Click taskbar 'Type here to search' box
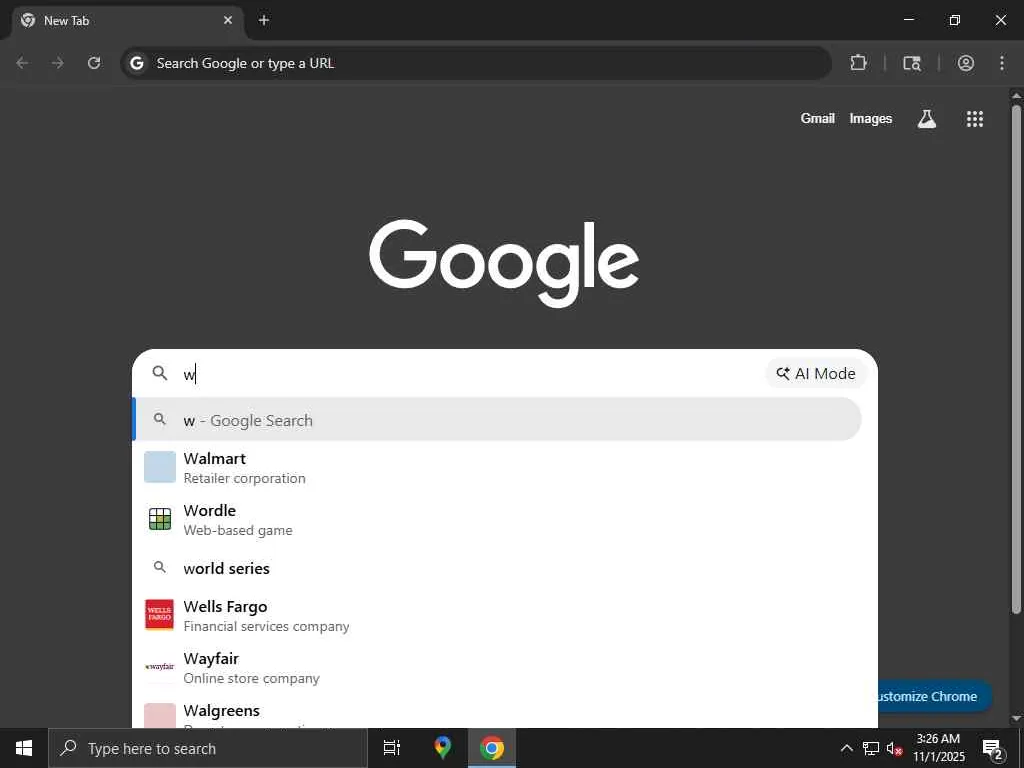Viewport: 1024px width, 768px height. coord(208,748)
